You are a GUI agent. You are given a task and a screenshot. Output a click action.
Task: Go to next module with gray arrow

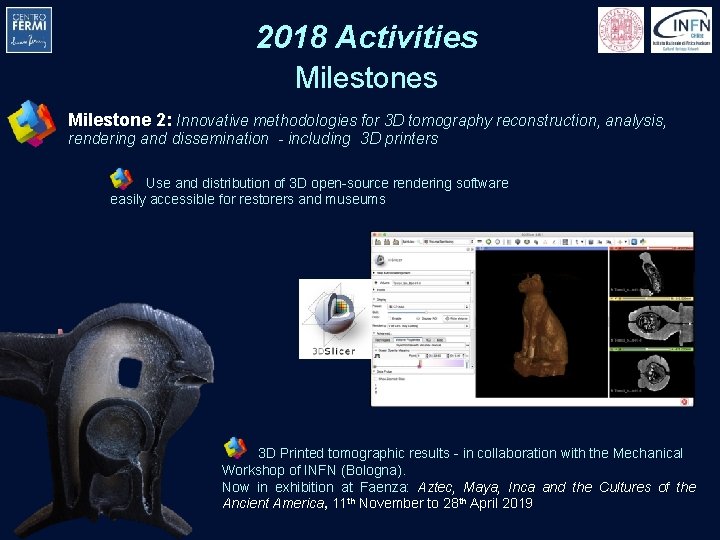[x=498, y=242]
